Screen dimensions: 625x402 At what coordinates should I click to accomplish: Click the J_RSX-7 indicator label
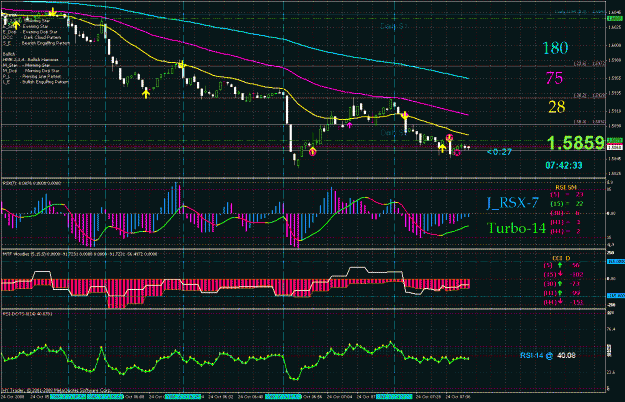point(512,203)
